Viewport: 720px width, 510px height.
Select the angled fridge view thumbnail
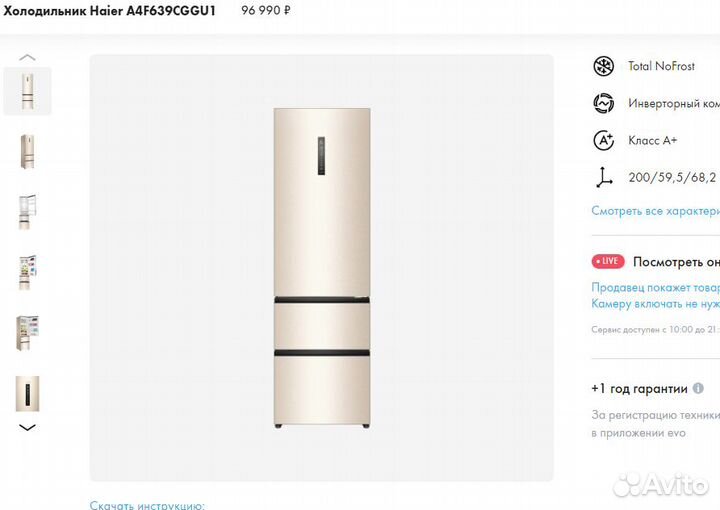pyautogui.click(x=28, y=151)
